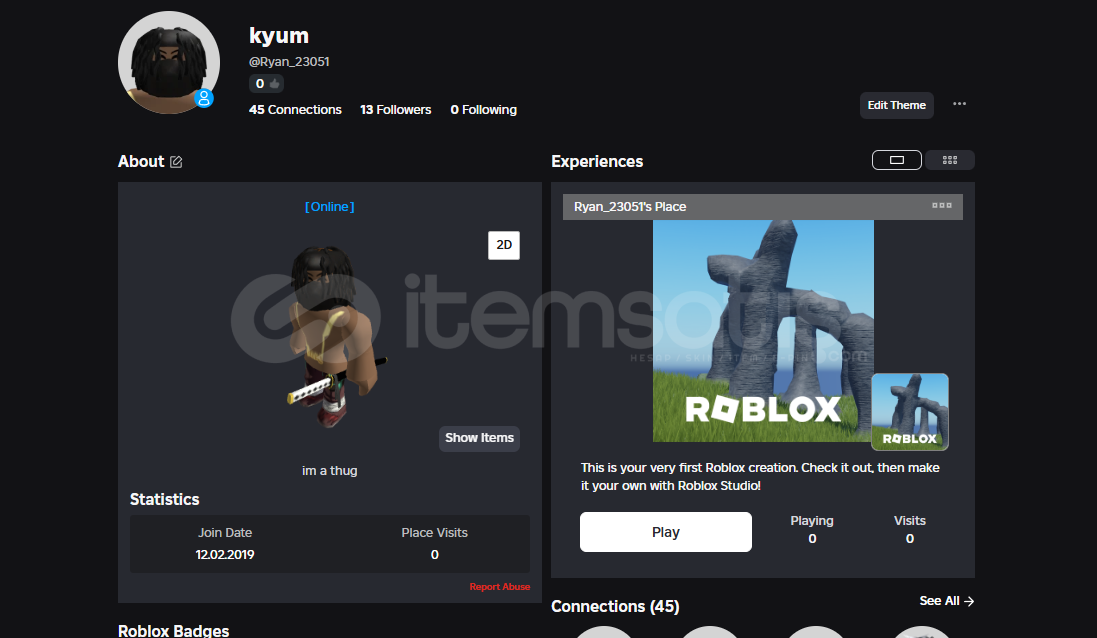The width and height of the screenshot is (1097, 638).
Task: Click the Report Abuse link
Action: point(500,587)
